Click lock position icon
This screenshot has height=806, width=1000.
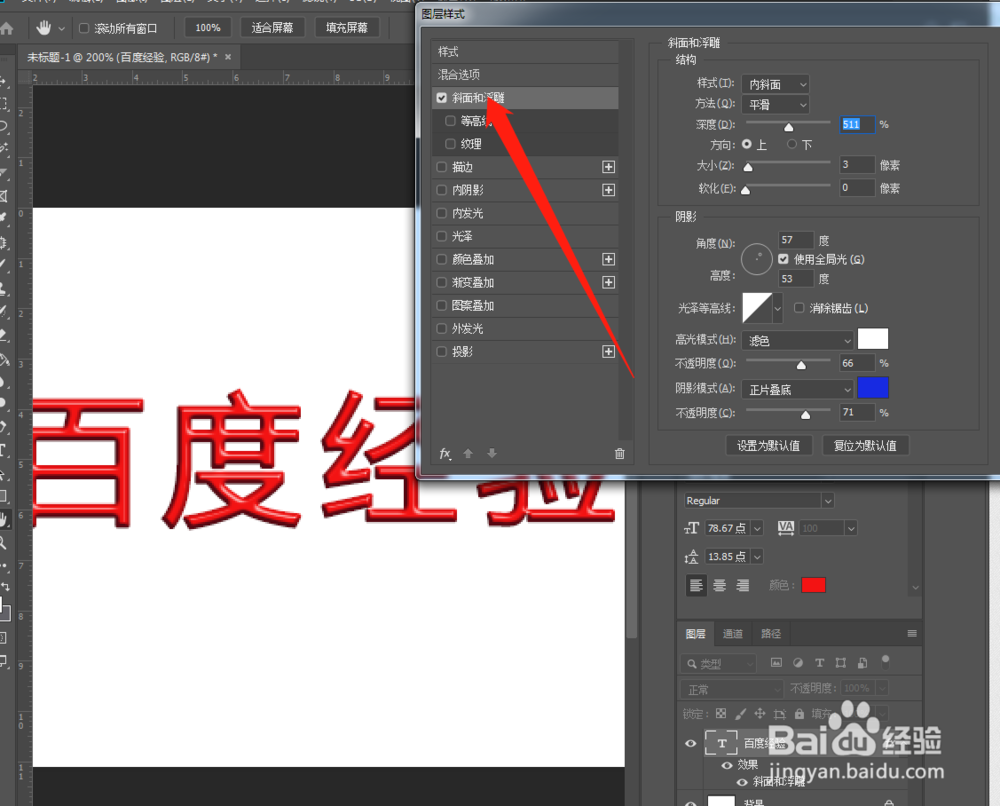pyautogui.click(x=760, y=714)
